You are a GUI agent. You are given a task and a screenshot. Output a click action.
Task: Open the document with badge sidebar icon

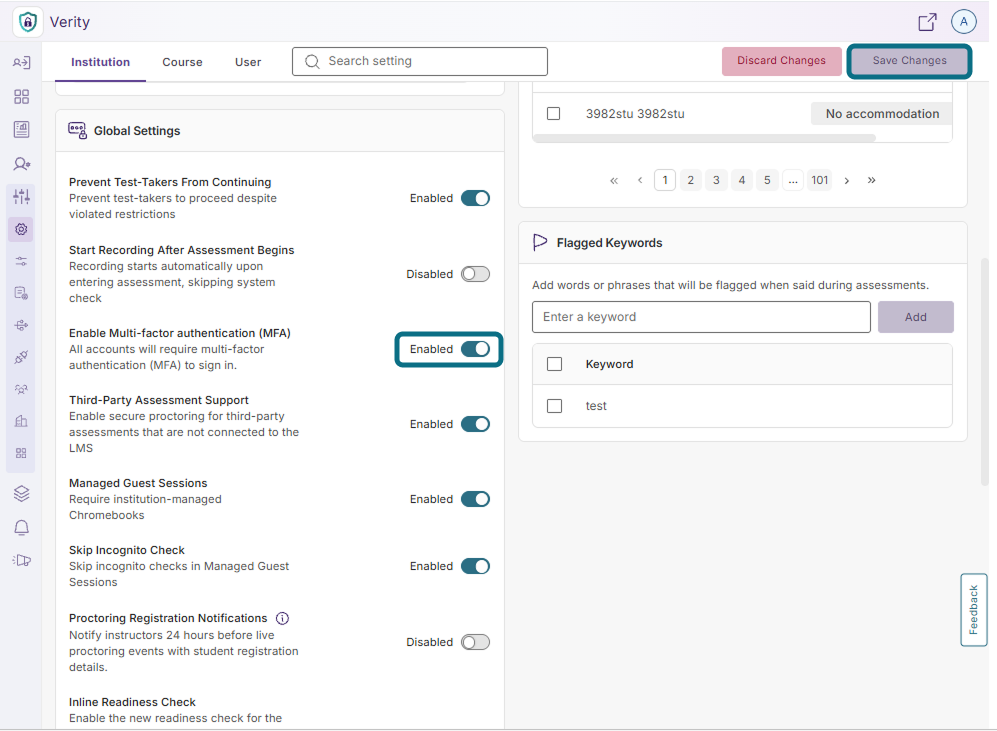(21, 293)
